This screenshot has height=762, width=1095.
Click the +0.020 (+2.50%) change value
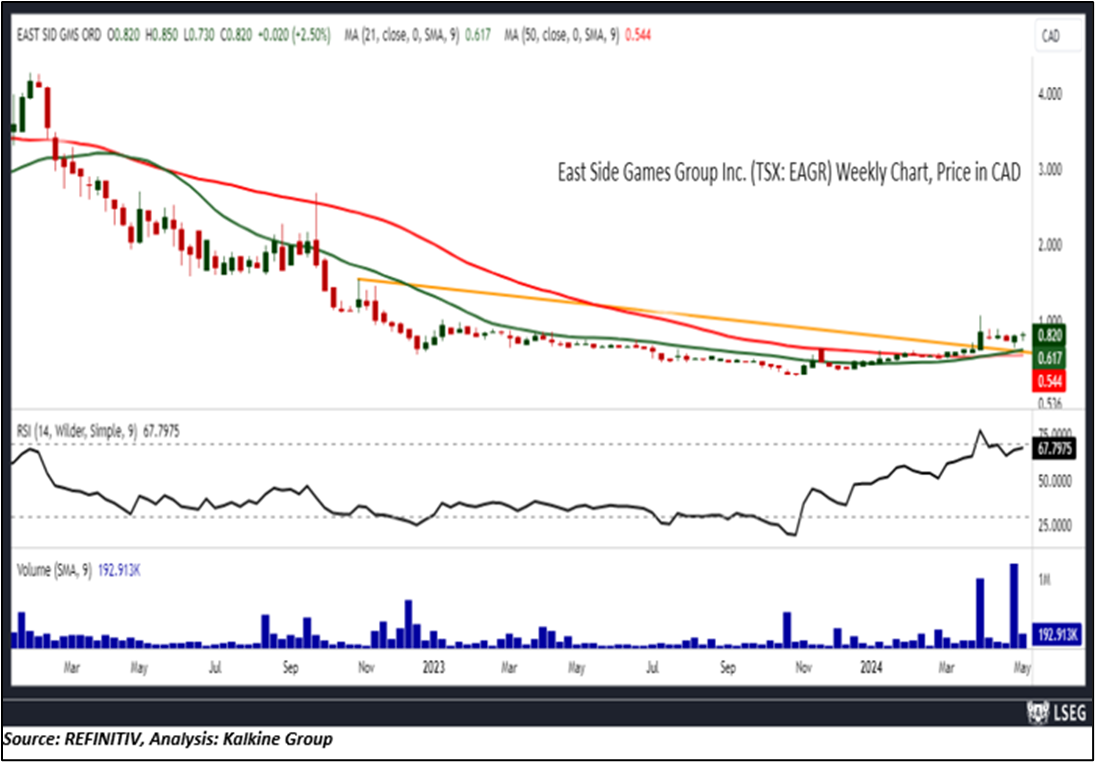(x=292, y=34)
